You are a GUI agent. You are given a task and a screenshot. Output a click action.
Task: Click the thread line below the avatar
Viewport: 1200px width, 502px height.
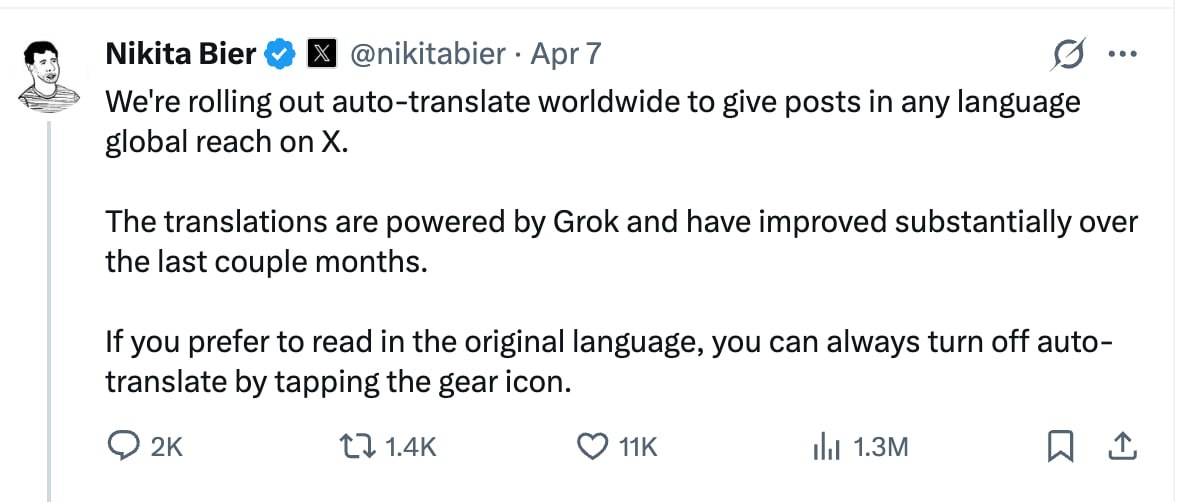[x=50, y=300]
